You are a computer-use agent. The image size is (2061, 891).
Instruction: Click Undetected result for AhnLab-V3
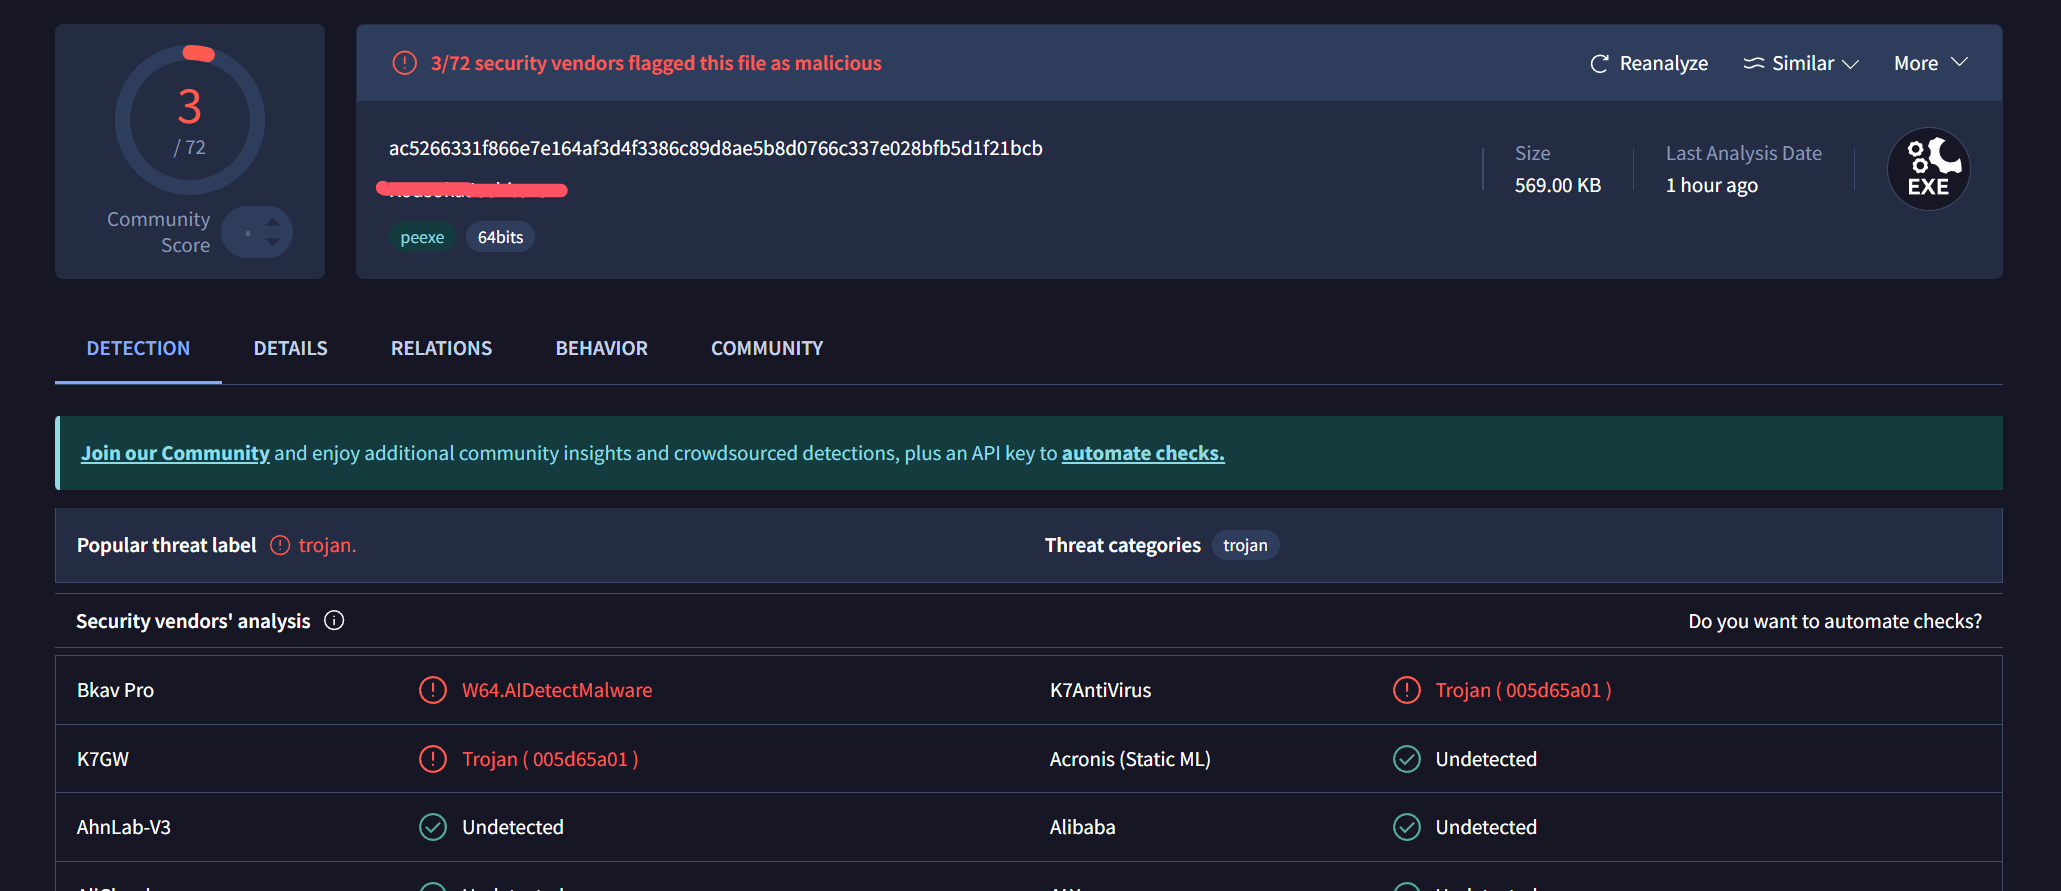pyautogui.click(x=513, y=827)
